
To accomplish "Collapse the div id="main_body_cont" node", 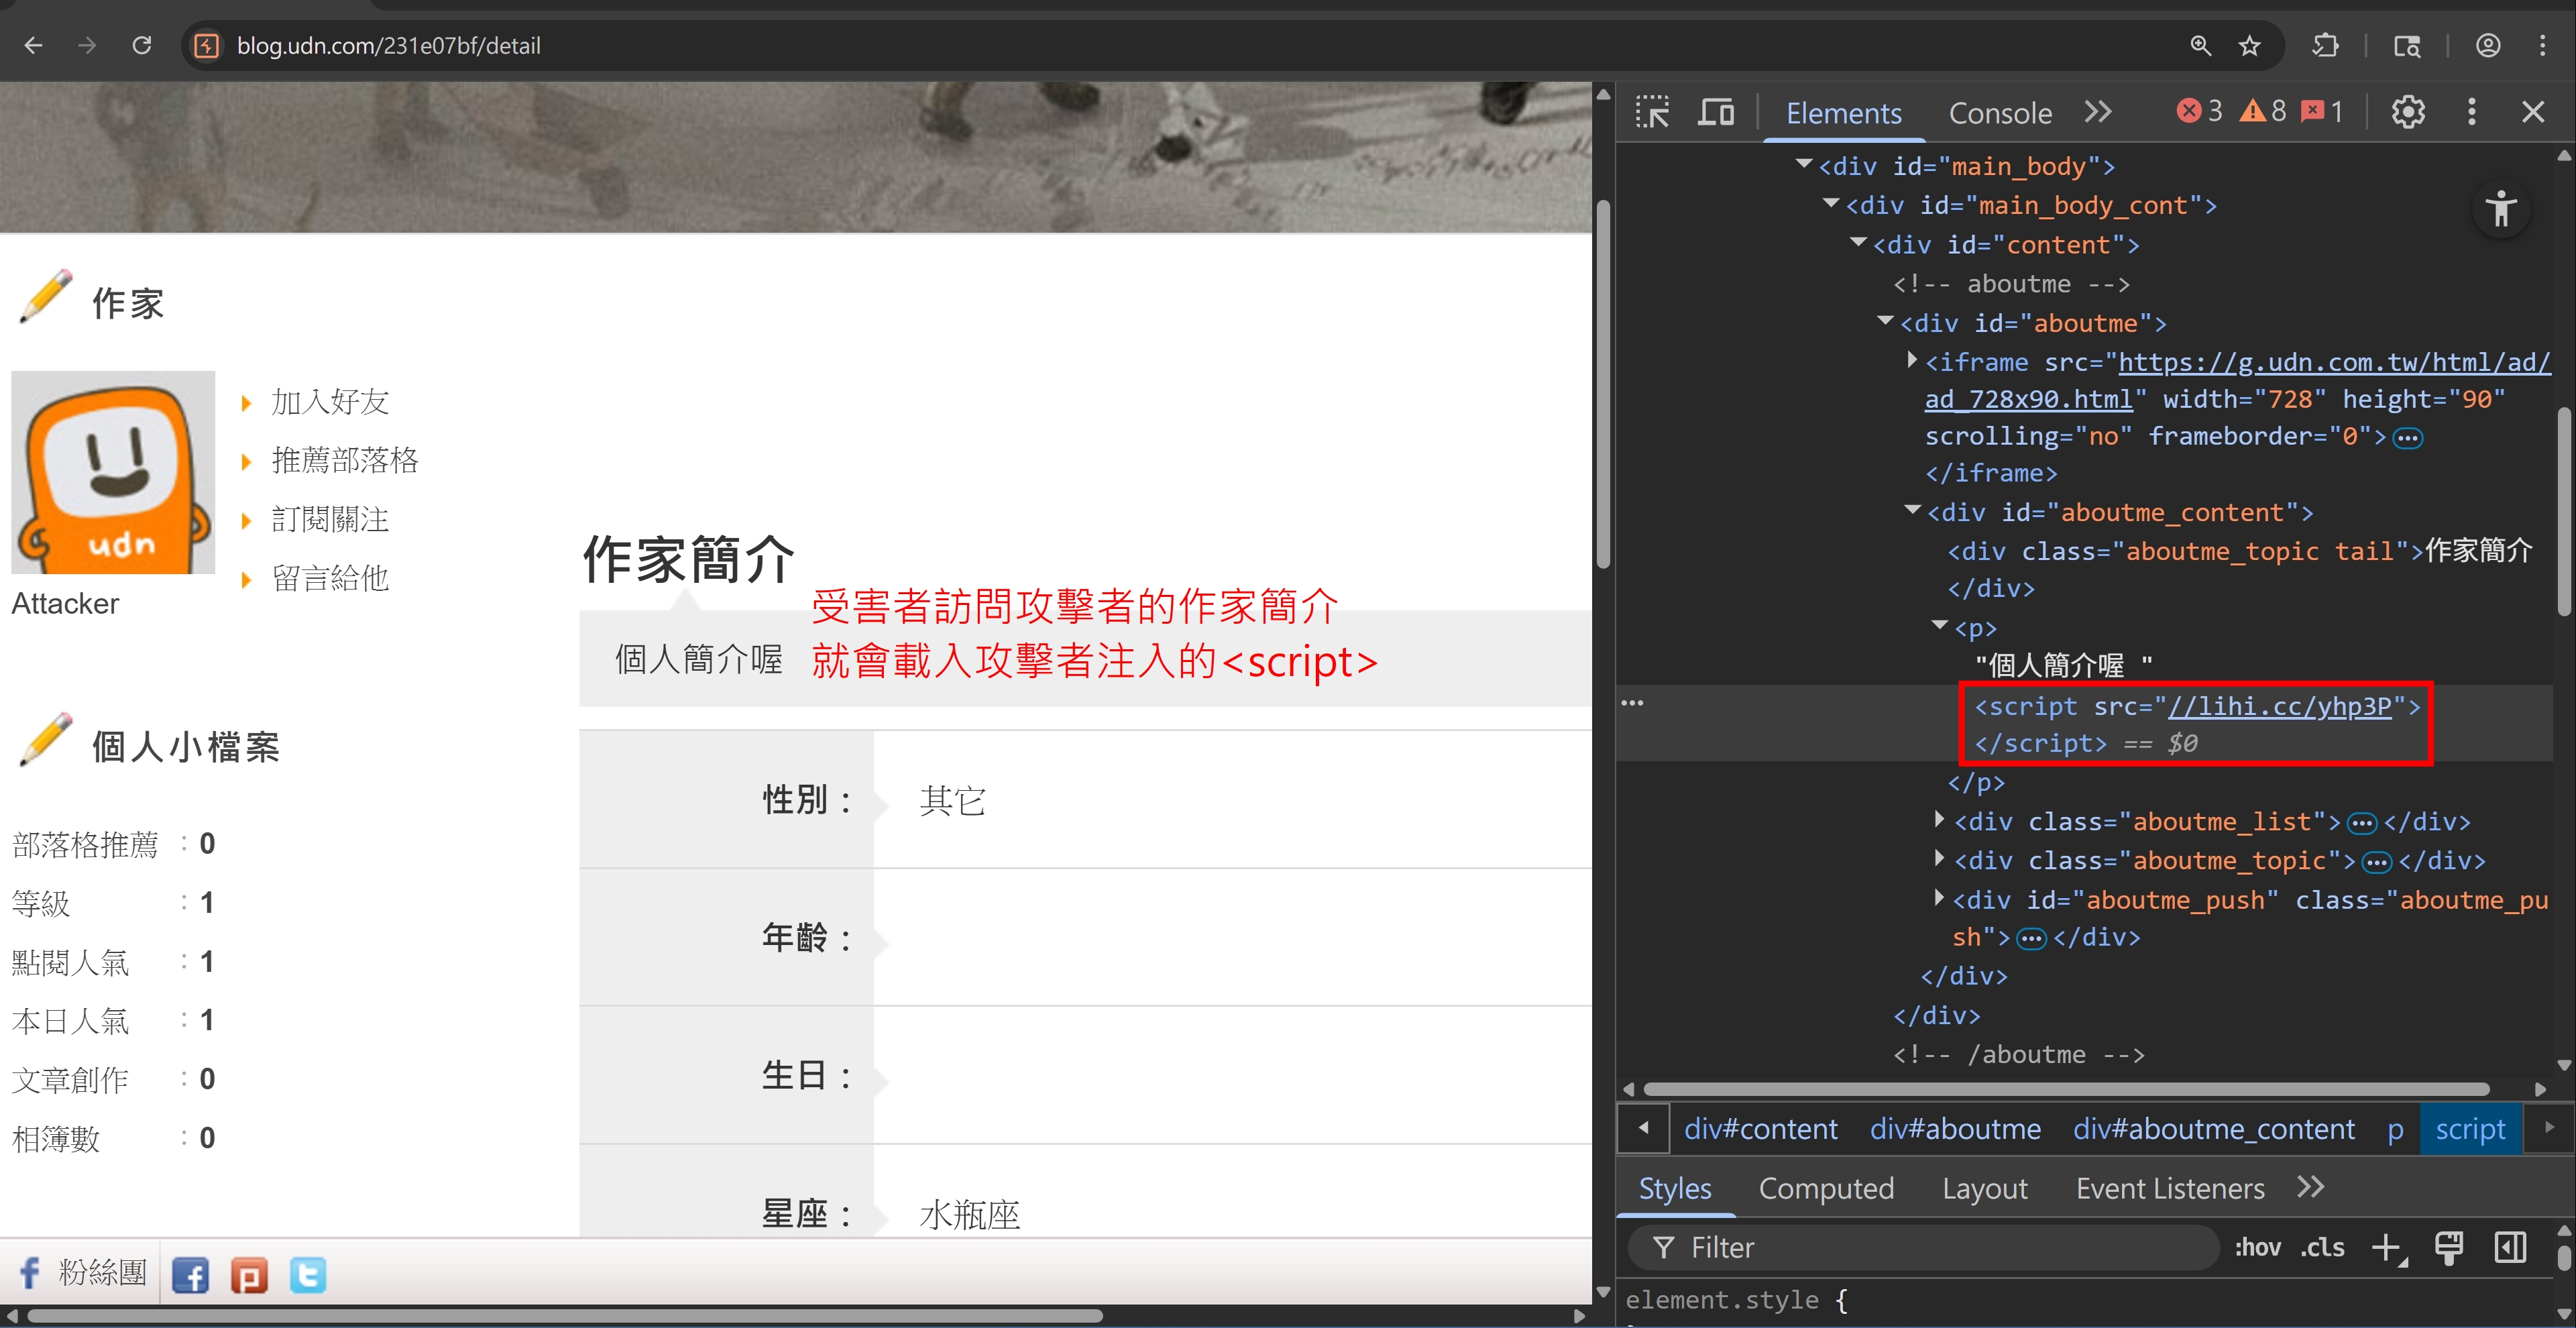I will click(x=1831, y=203).
